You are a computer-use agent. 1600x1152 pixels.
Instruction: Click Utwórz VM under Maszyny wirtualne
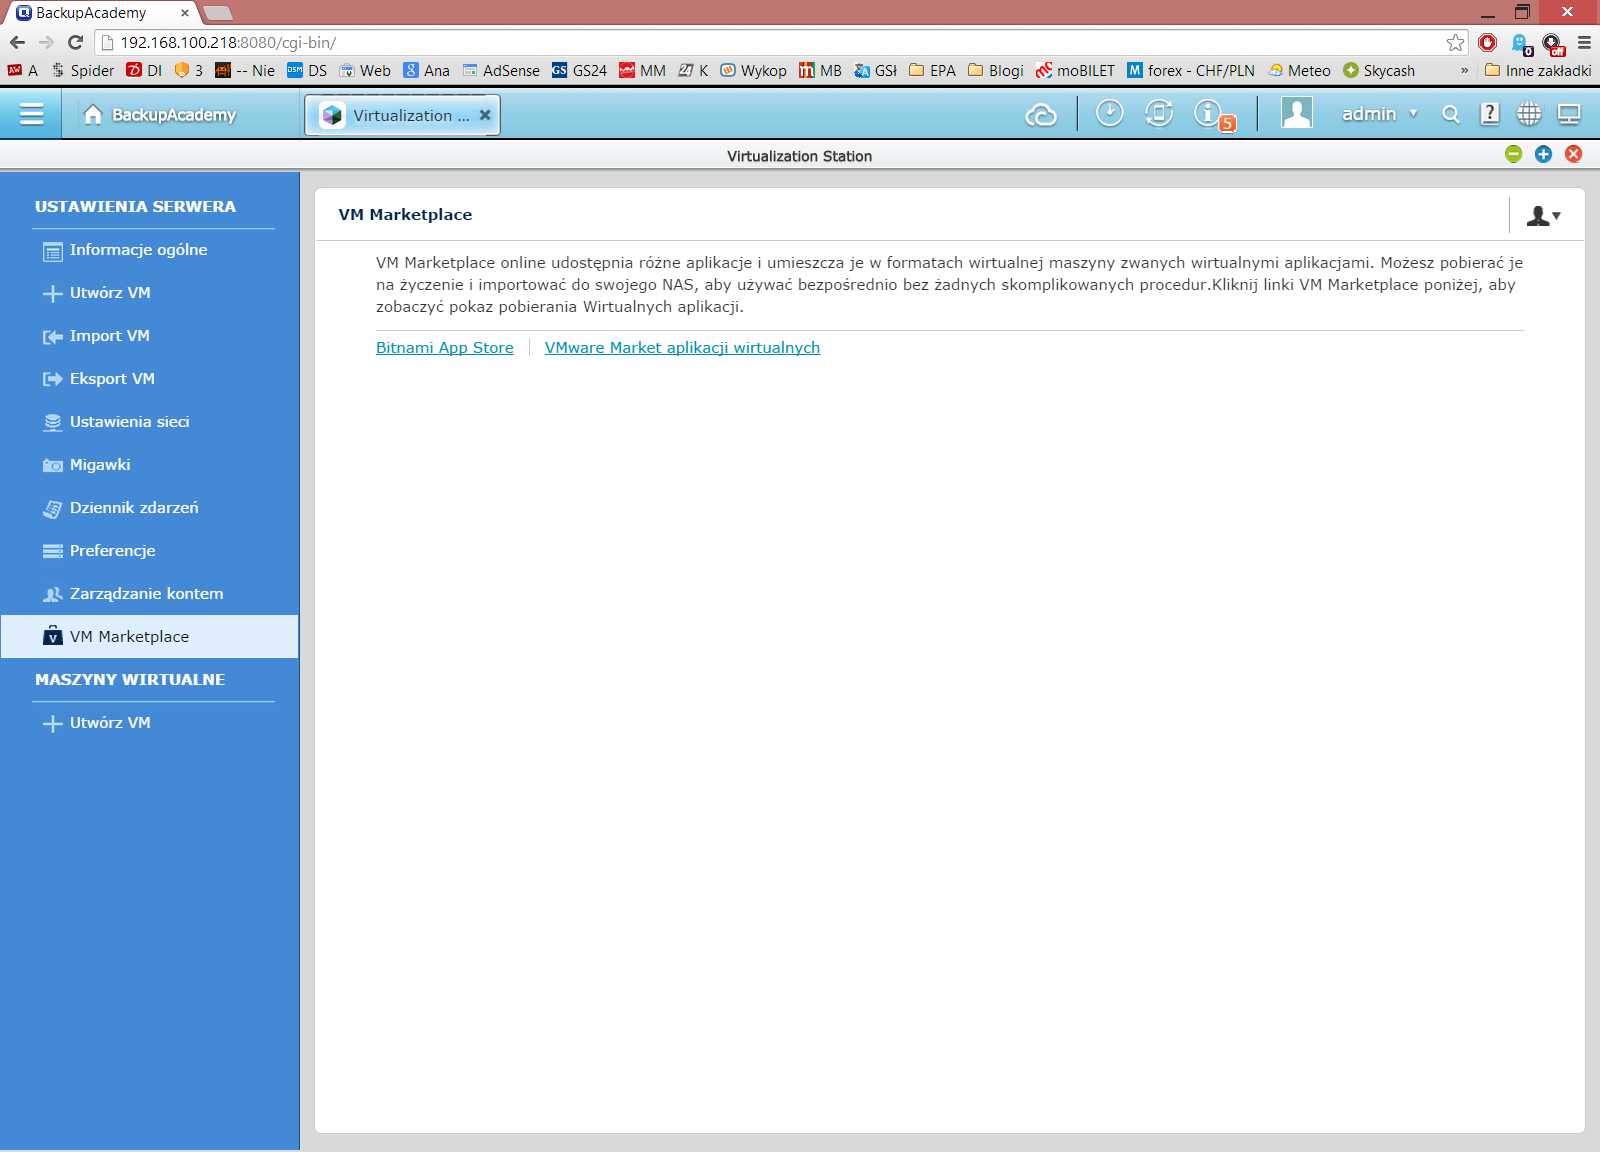150,723
